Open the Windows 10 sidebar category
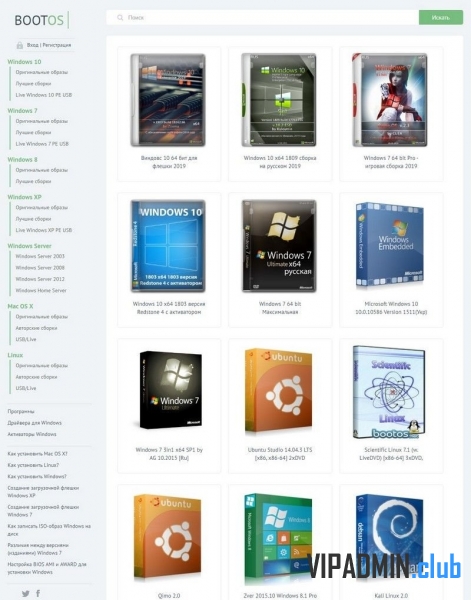 (24, 62)
